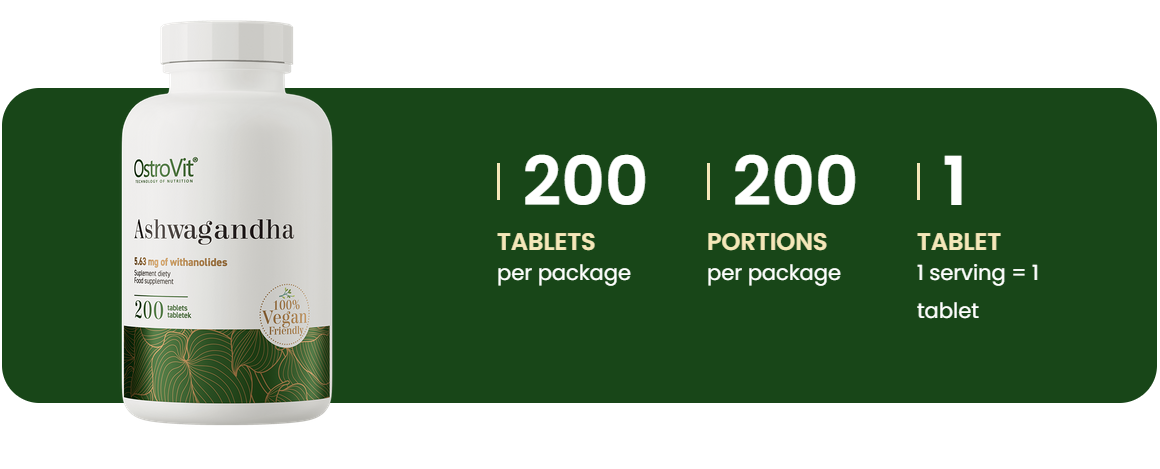Click the OstroVit logo on the bottle
The image size is (1160, 469).
point(166,167)
